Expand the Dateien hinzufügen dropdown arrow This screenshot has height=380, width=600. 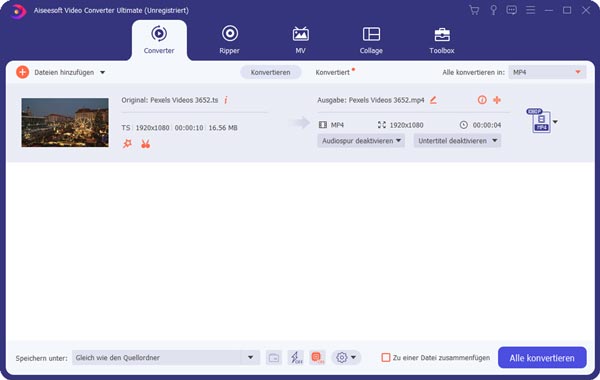point(103,72)
